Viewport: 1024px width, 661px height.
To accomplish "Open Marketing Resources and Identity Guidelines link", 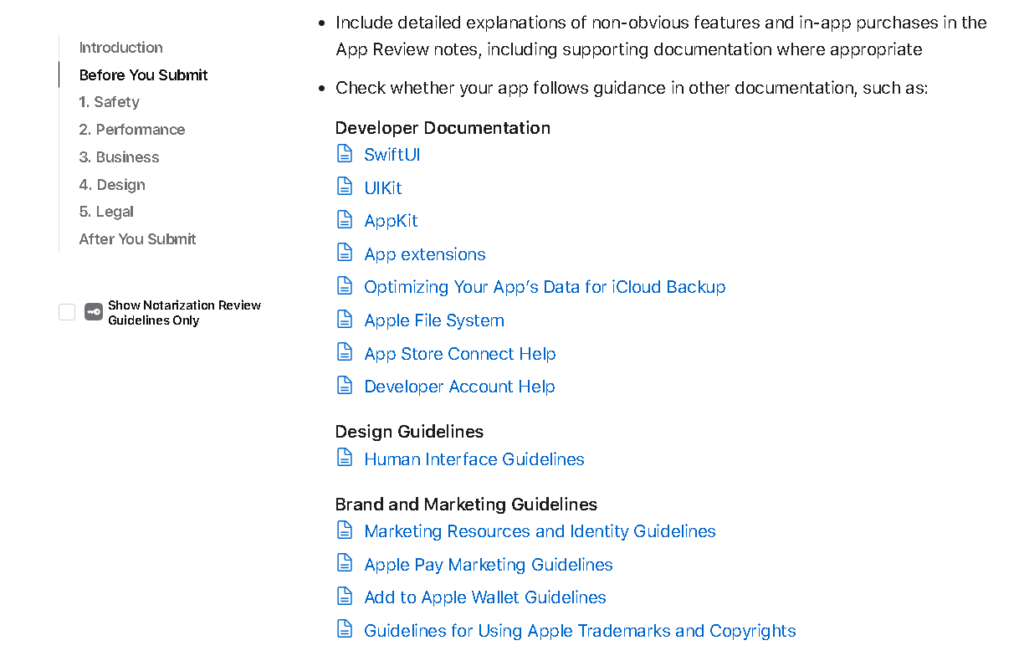I will click(x=539, y=532).
